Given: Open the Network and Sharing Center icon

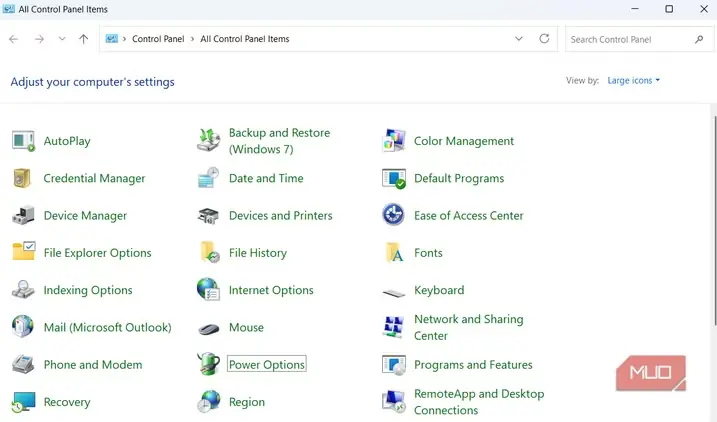Looking at the screenshot, I should [394, 327].
